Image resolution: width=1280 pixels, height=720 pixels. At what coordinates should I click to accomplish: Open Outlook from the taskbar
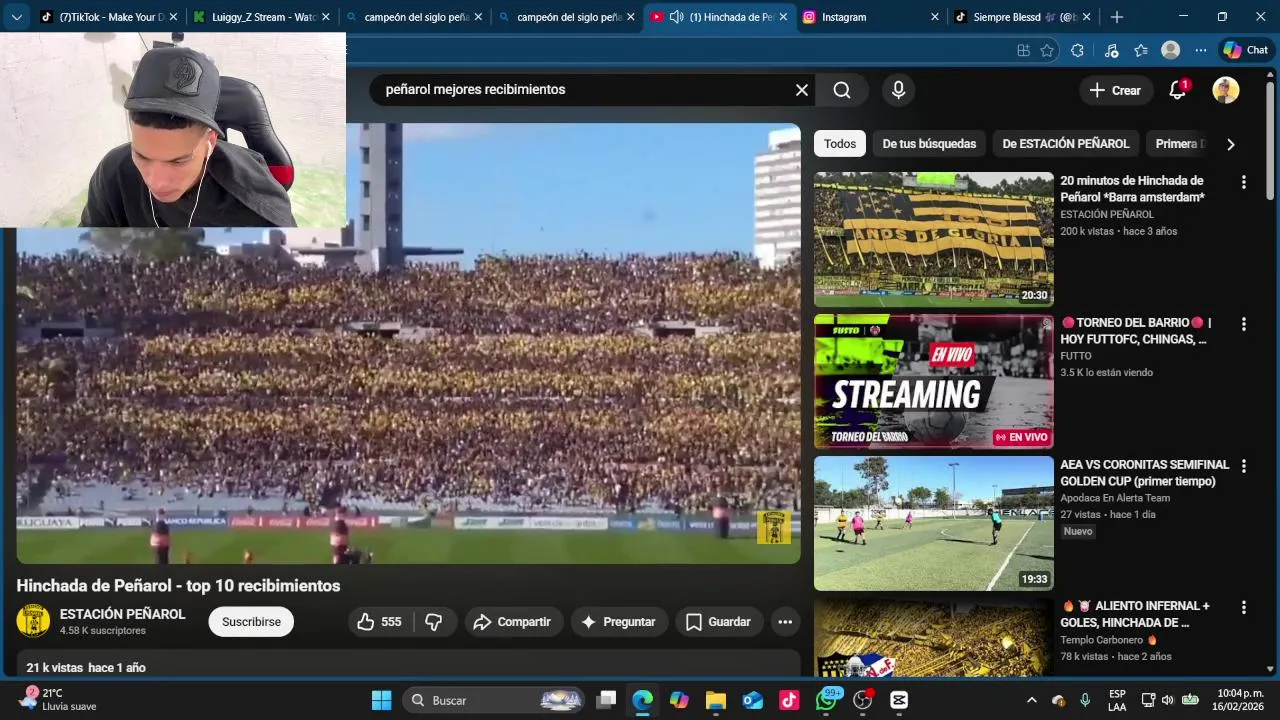753,700
